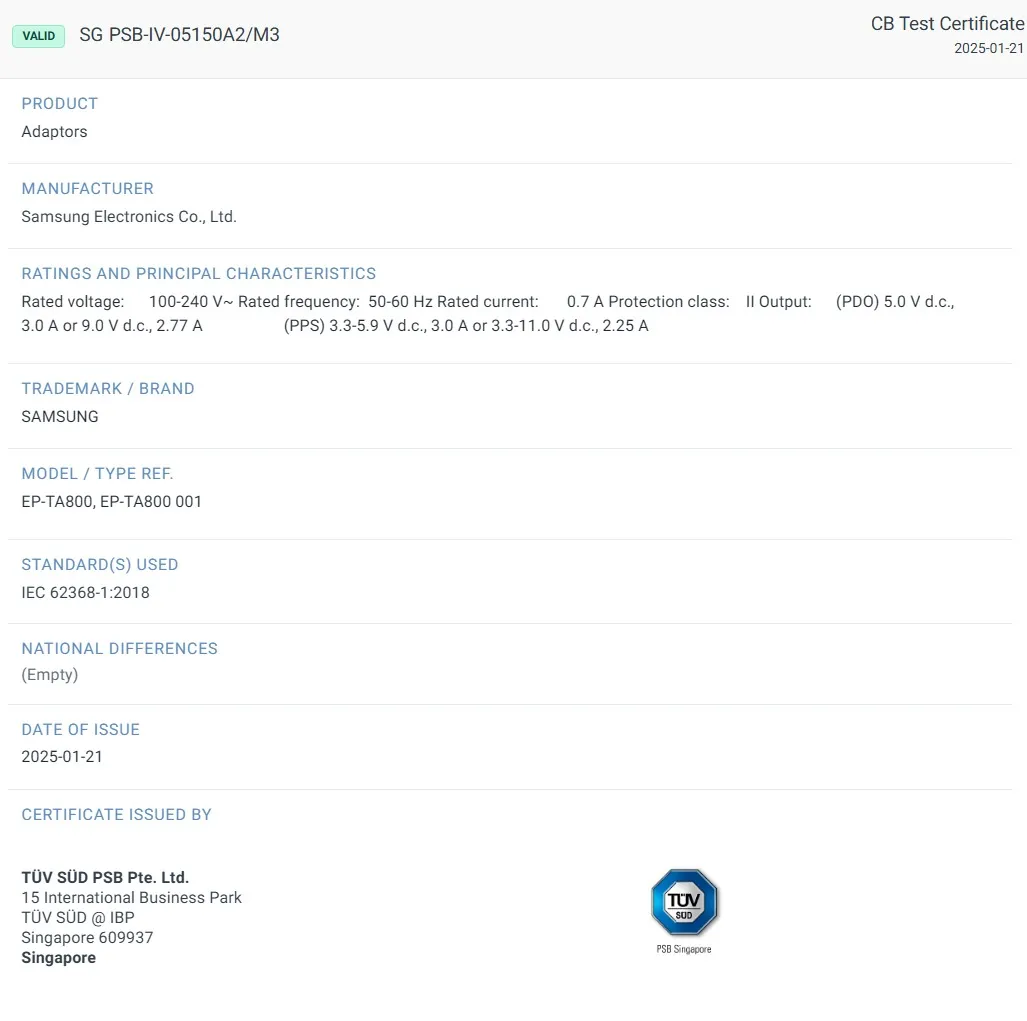Click the NATIONAL DIFFERENCES heading

tap(119, 649)
